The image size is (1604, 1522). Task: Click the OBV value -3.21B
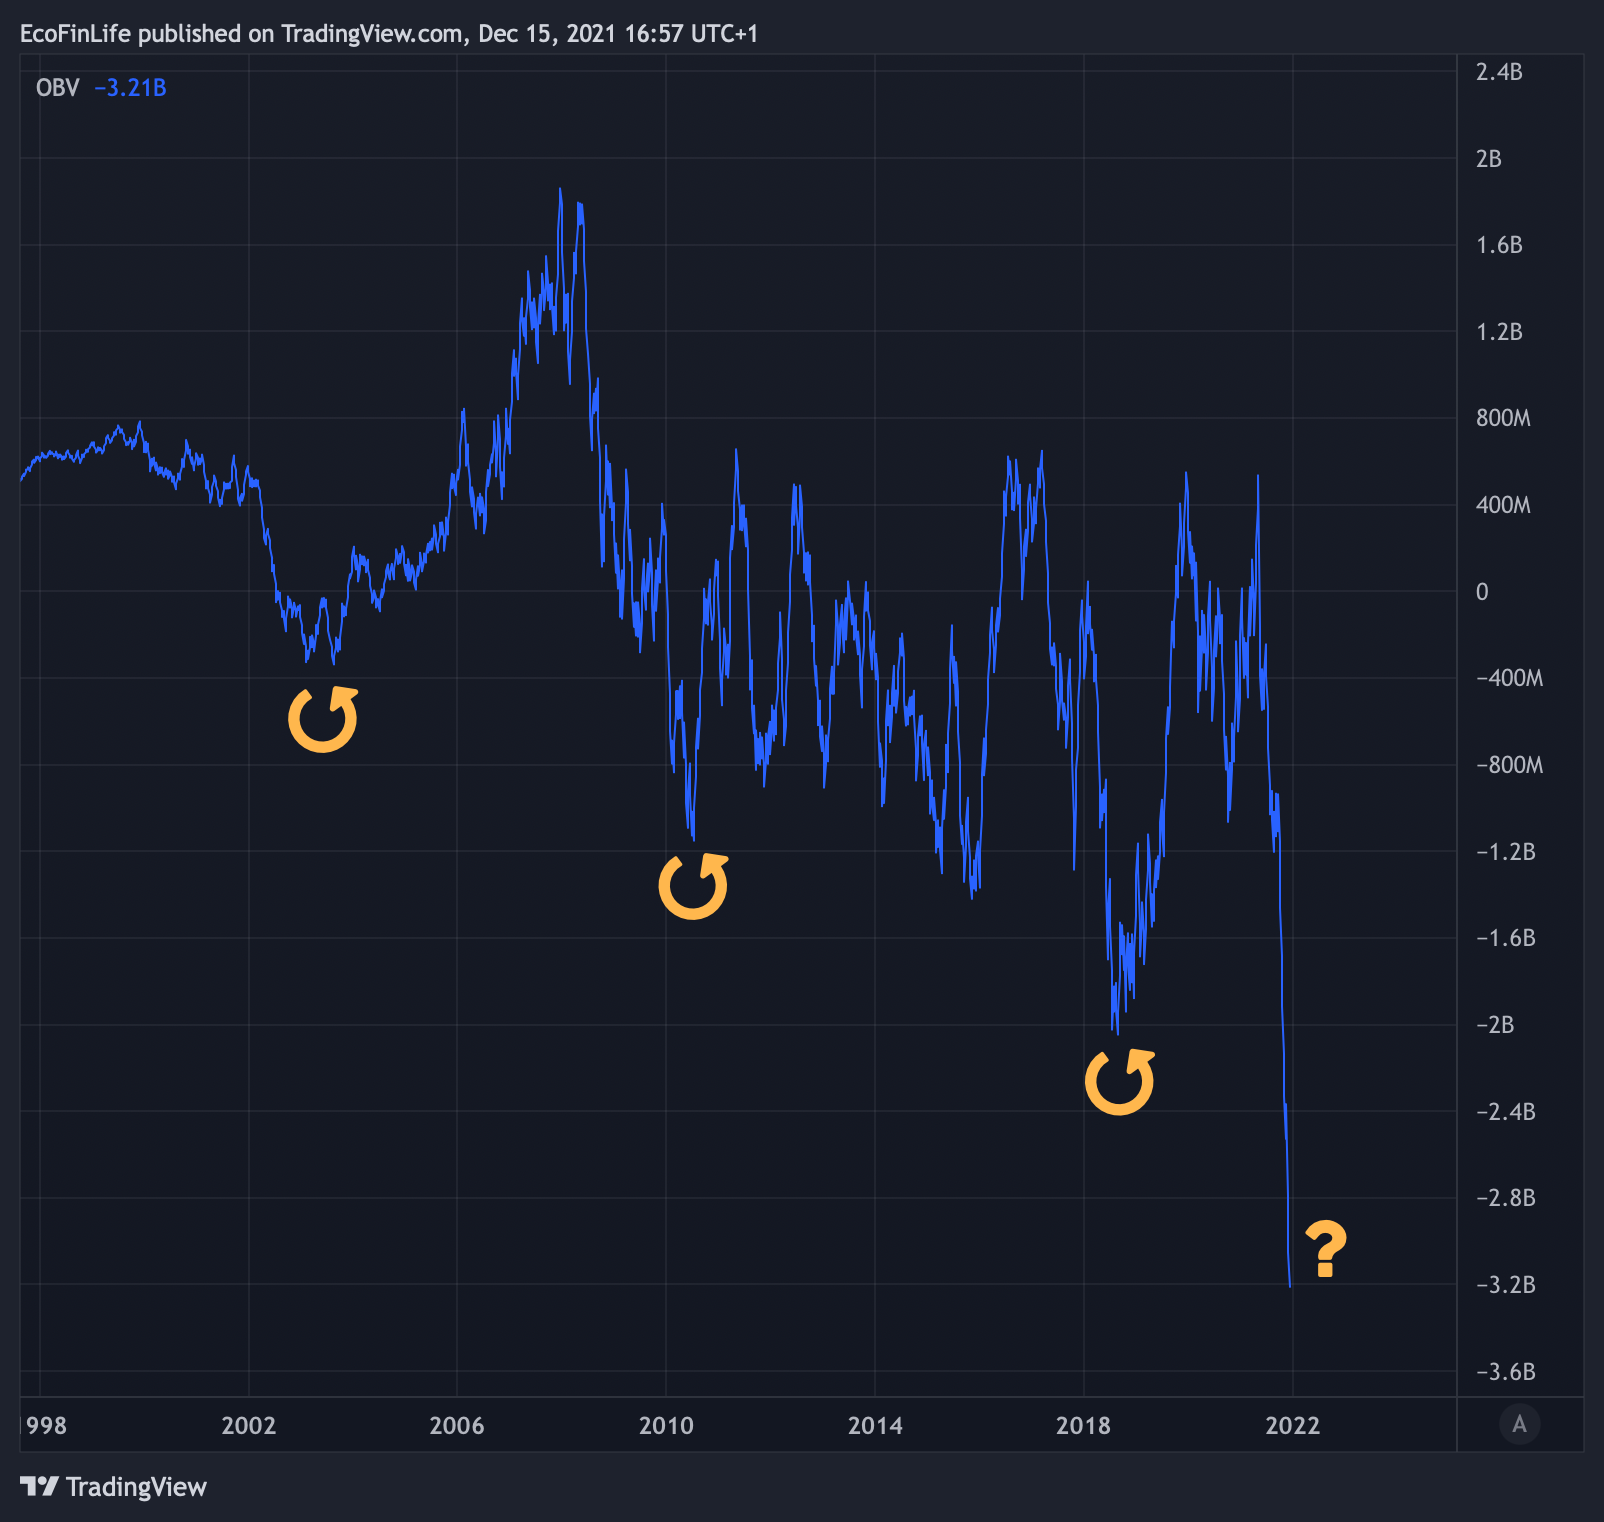tap(130, 88)
